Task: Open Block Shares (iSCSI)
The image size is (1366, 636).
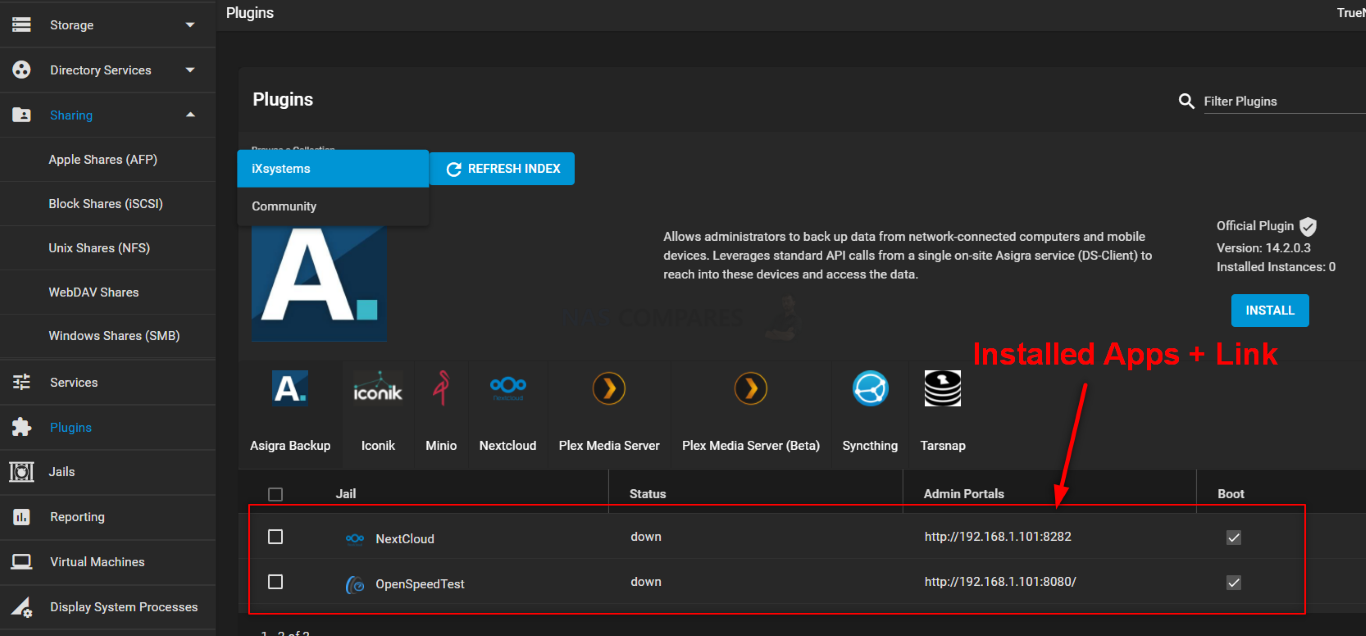Action: [x=106, y=204]
